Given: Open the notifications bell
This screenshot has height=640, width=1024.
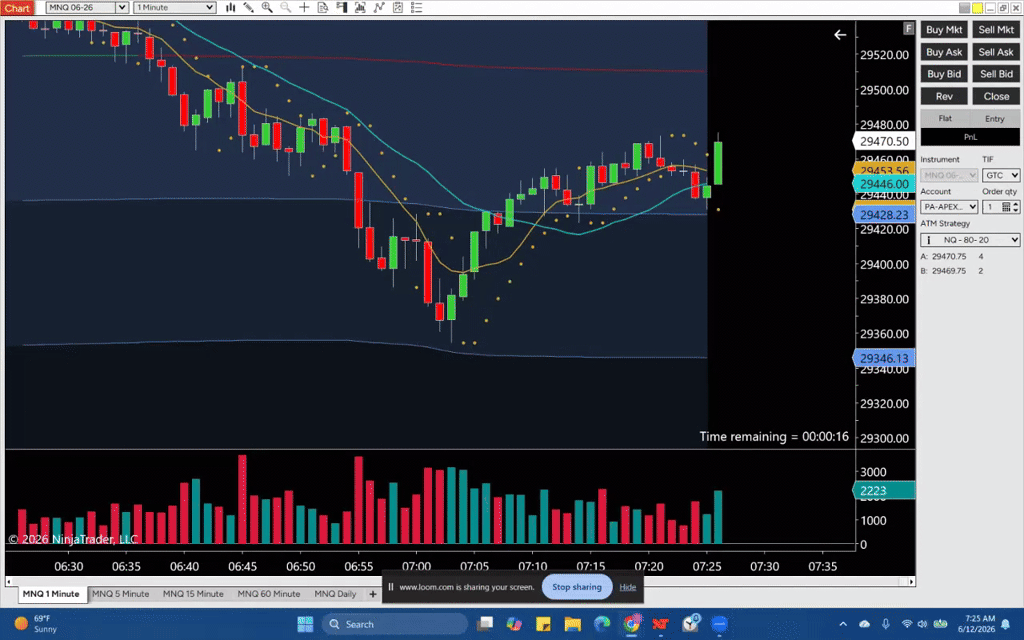Looking at the screenshot, I should click(1006, 624).
